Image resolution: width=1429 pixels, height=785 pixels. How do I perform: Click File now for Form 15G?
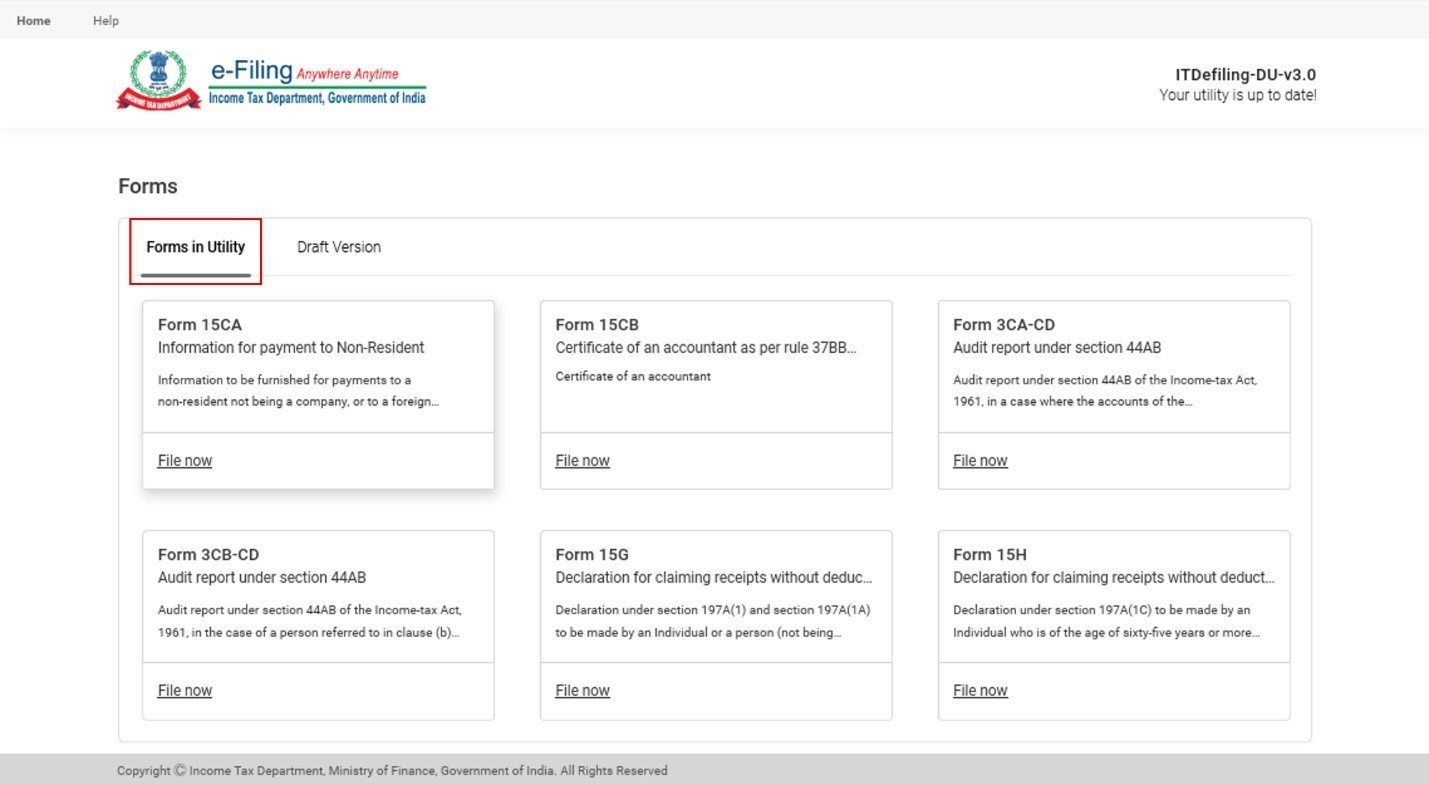[x=582, y=691]
